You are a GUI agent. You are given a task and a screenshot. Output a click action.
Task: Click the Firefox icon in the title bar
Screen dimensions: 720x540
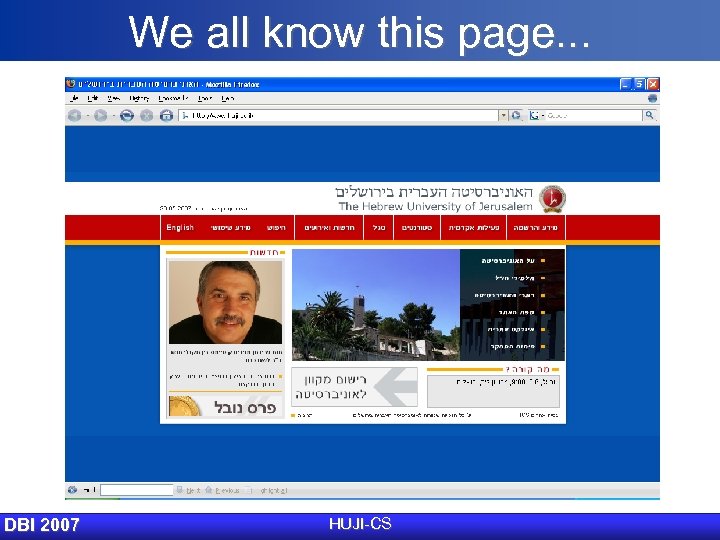coord(71,84)
